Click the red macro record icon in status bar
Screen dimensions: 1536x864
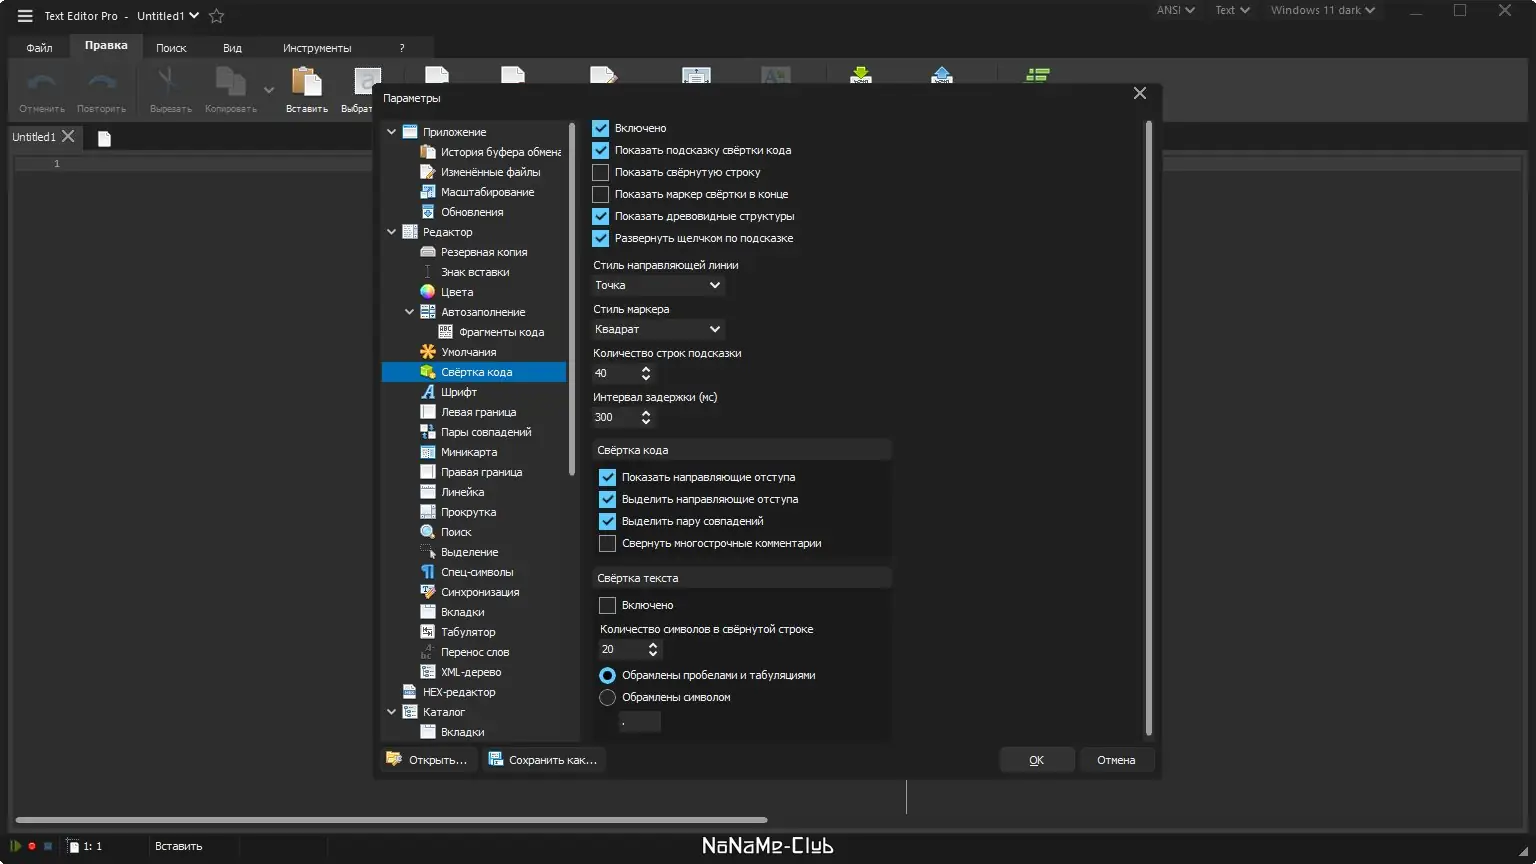(x=32, y=846)
